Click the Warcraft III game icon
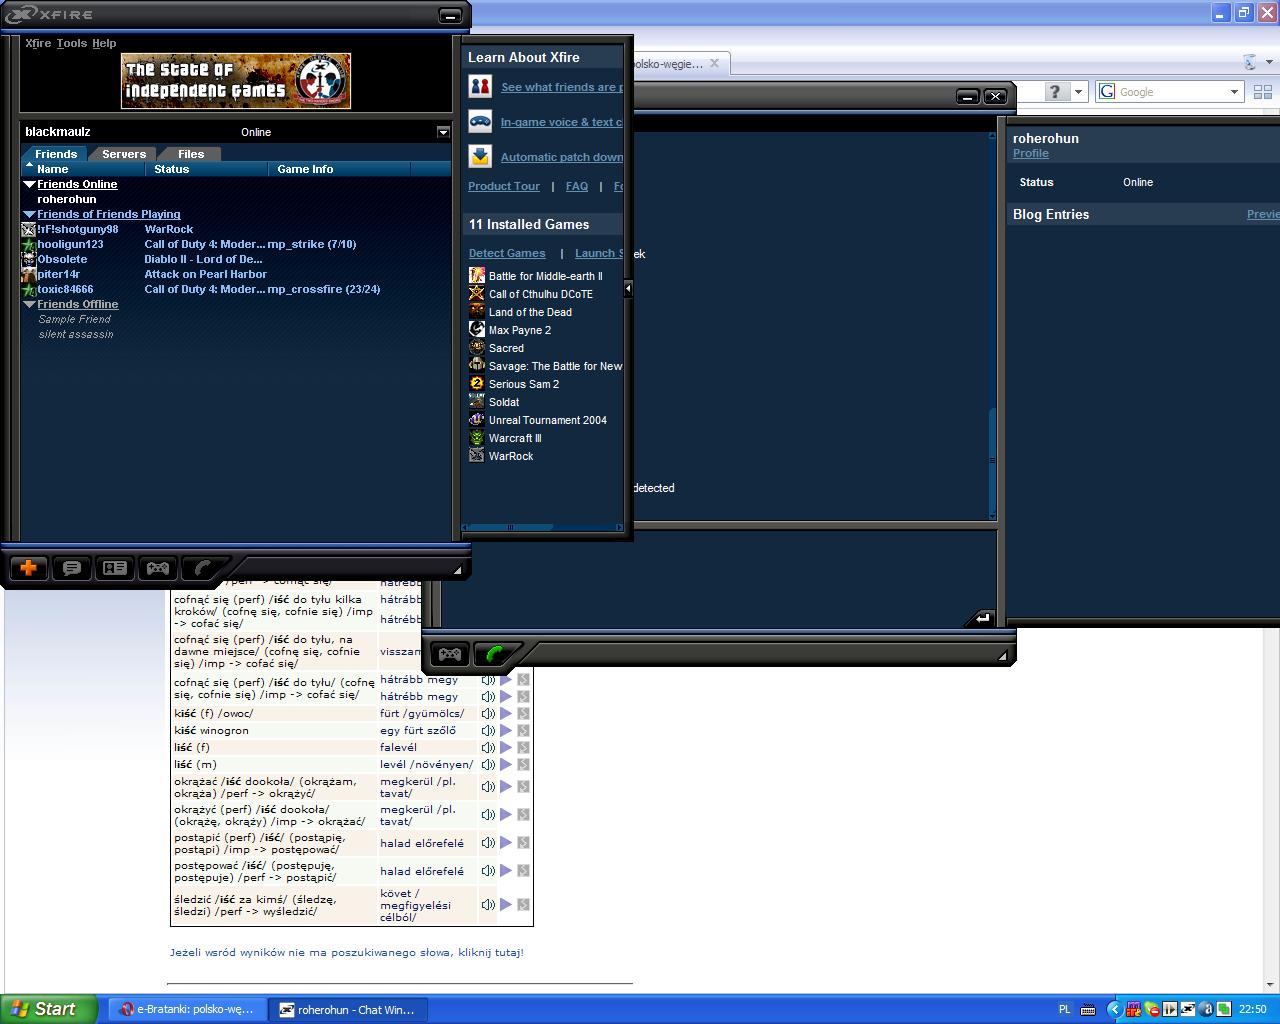 coord(477,438)
